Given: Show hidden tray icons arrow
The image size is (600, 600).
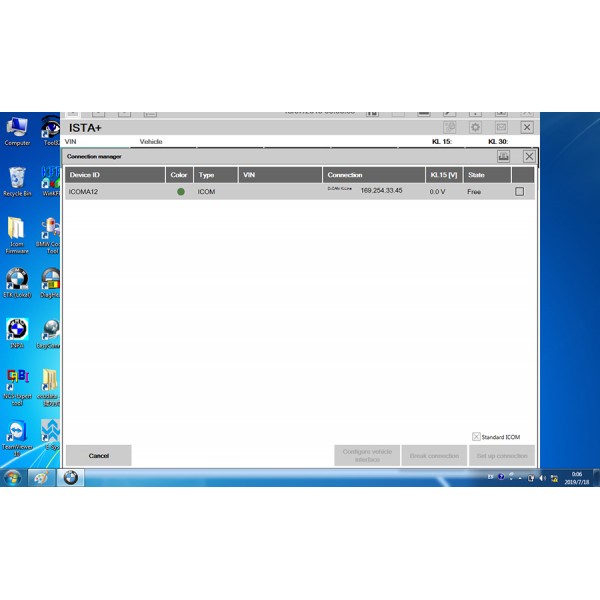Looking at the screenshot, I should [x=520, y=478].
